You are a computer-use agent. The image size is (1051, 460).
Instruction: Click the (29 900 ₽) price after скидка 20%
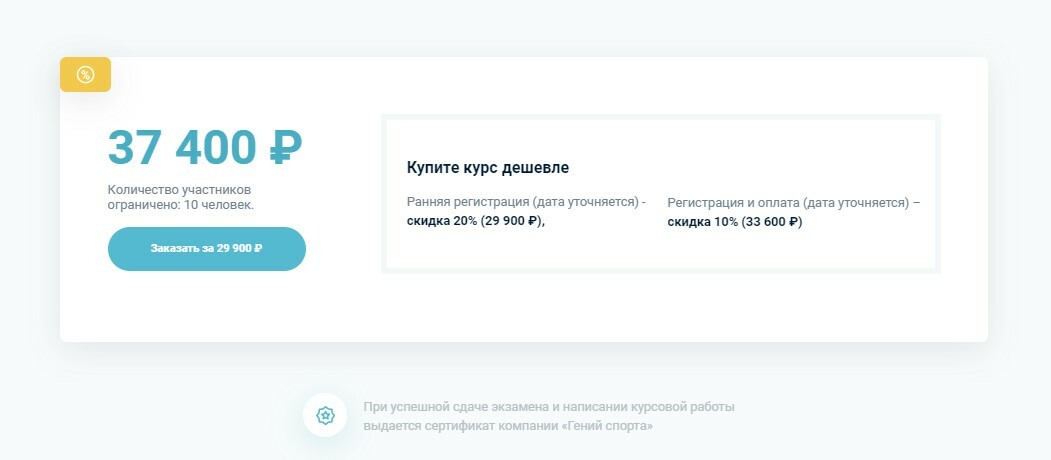coord(511,221)
